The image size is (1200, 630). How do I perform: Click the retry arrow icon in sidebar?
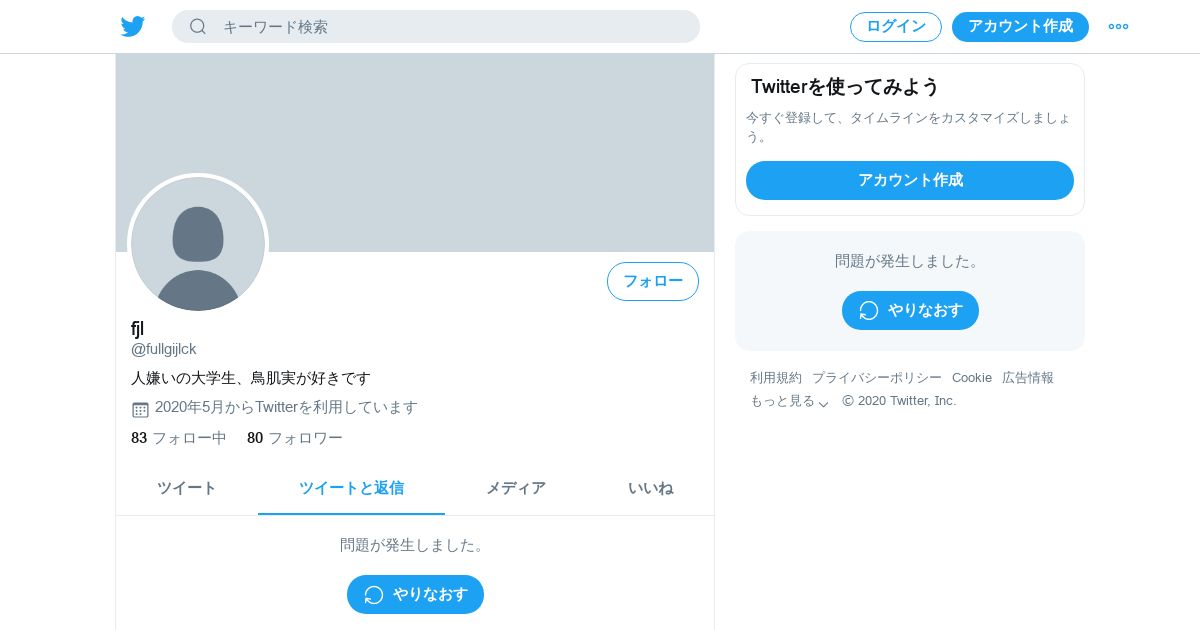869,311
